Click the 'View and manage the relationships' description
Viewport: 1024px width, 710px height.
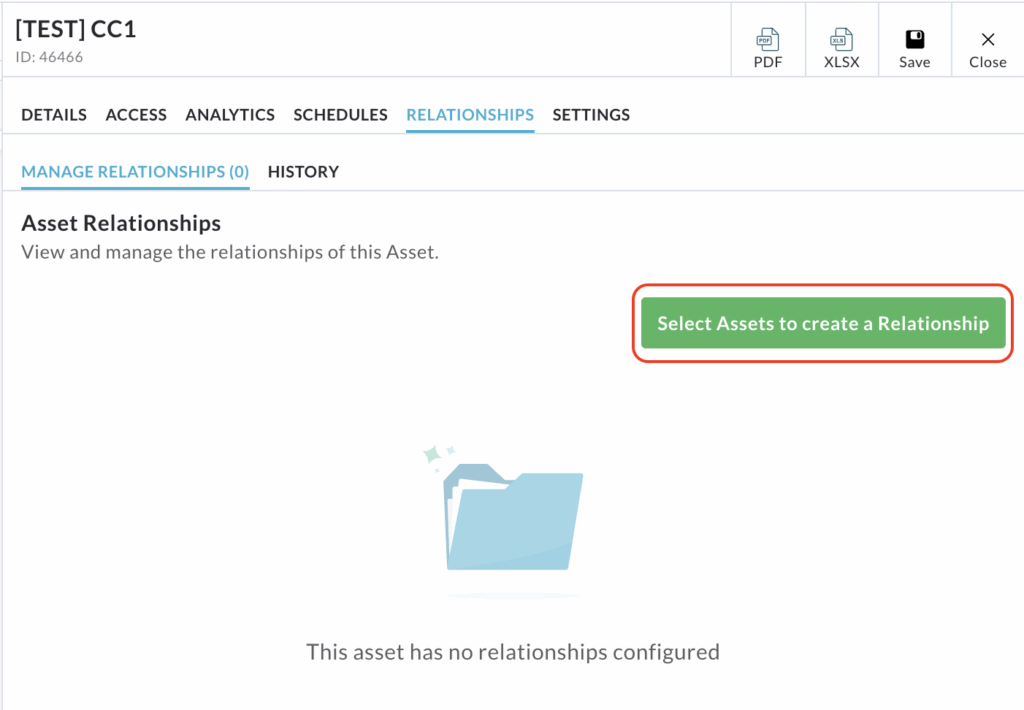(x=230, y=252)
